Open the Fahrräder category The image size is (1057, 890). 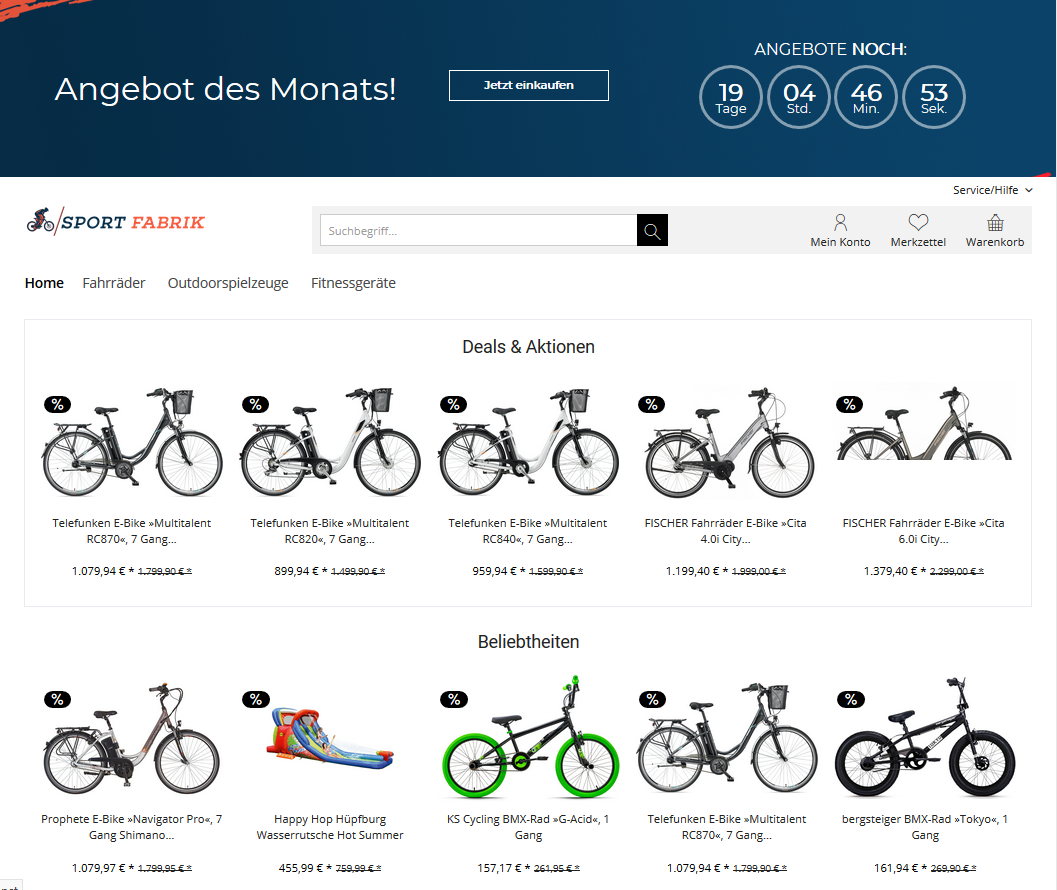[114, 283]
